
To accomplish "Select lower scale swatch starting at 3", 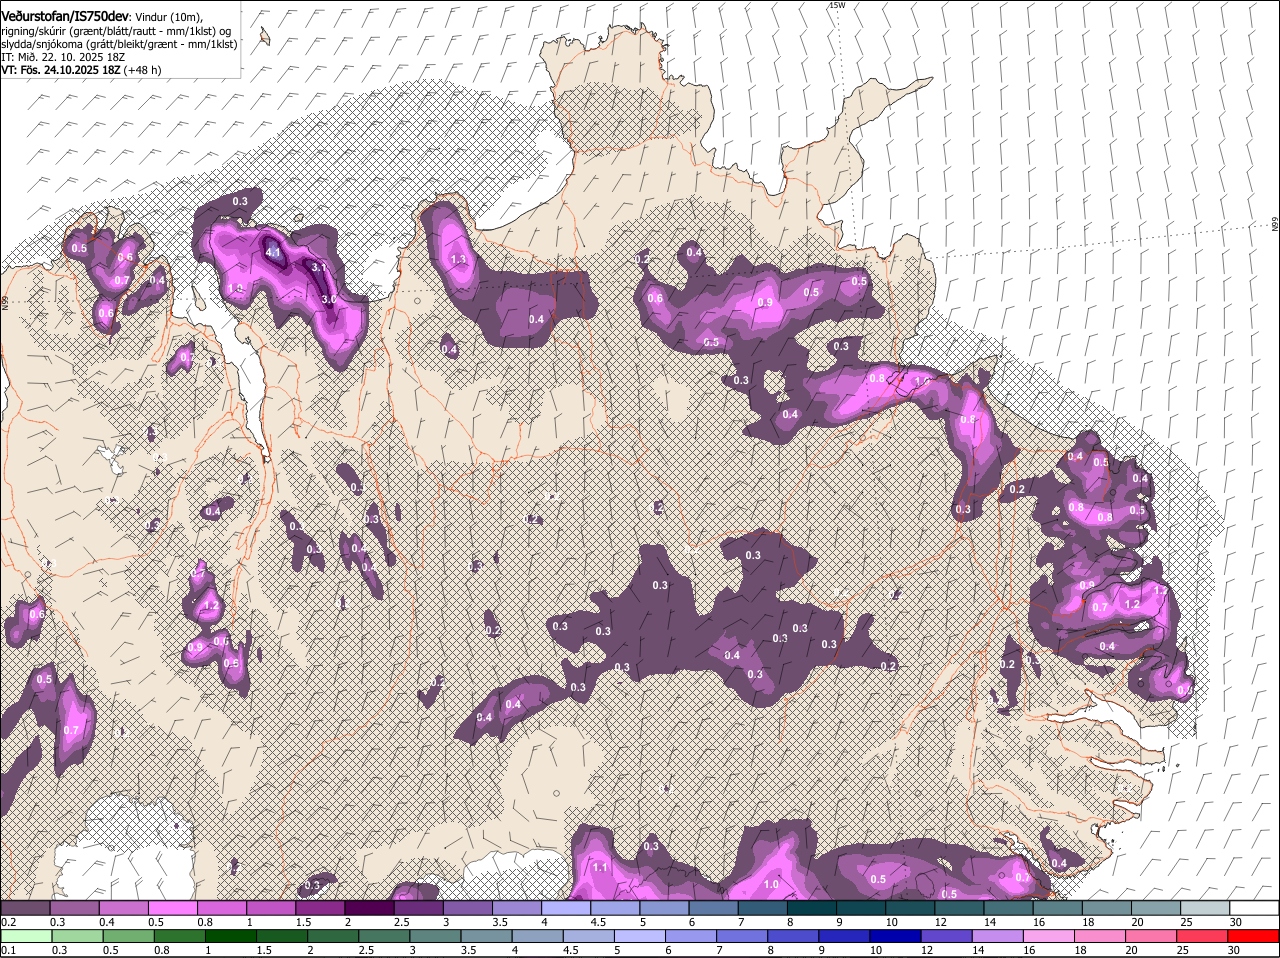I will (435, 936).
